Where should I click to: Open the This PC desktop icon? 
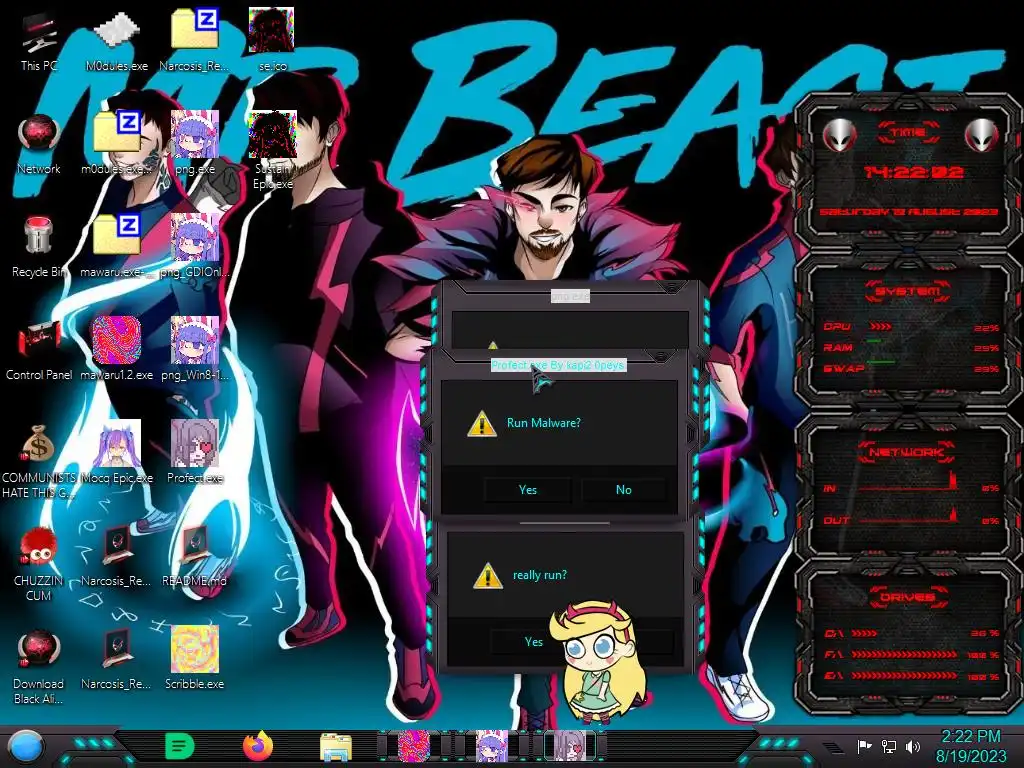39,40
